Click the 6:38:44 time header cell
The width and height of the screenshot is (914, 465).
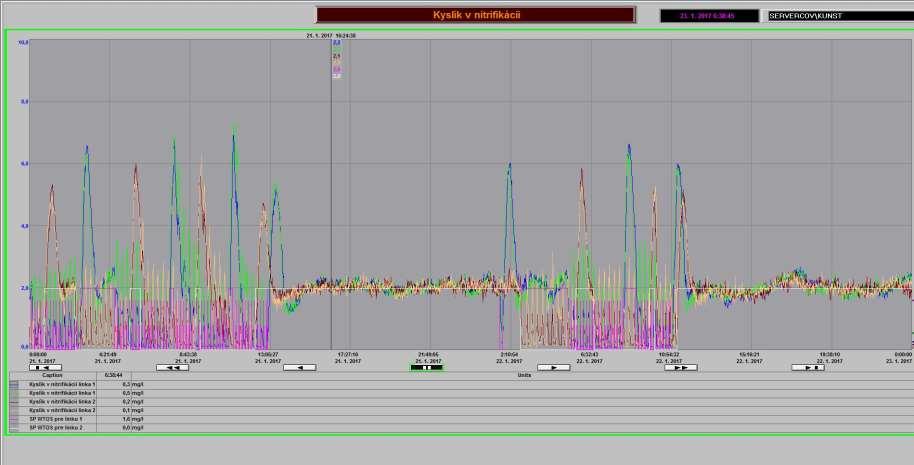(x=114, y=375)
